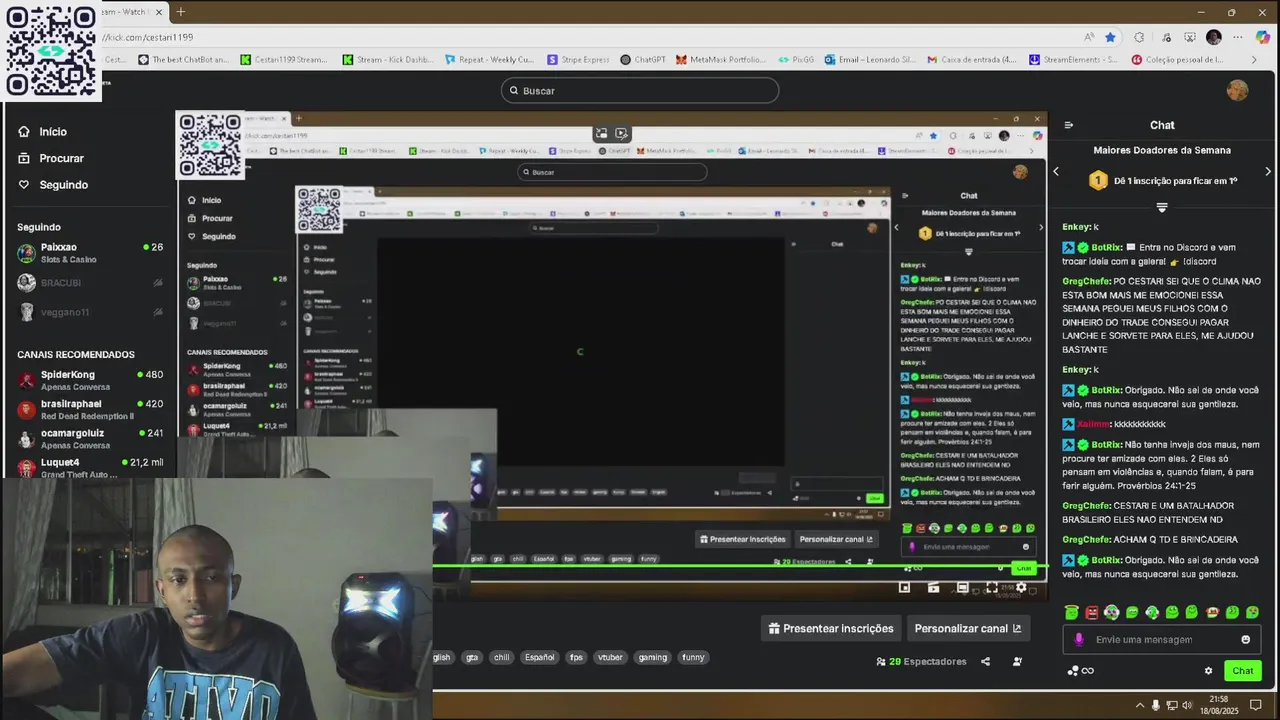Open the Copilot icon in browser
Screen dimensions: 1280x720
click(x=1263, y=37)
